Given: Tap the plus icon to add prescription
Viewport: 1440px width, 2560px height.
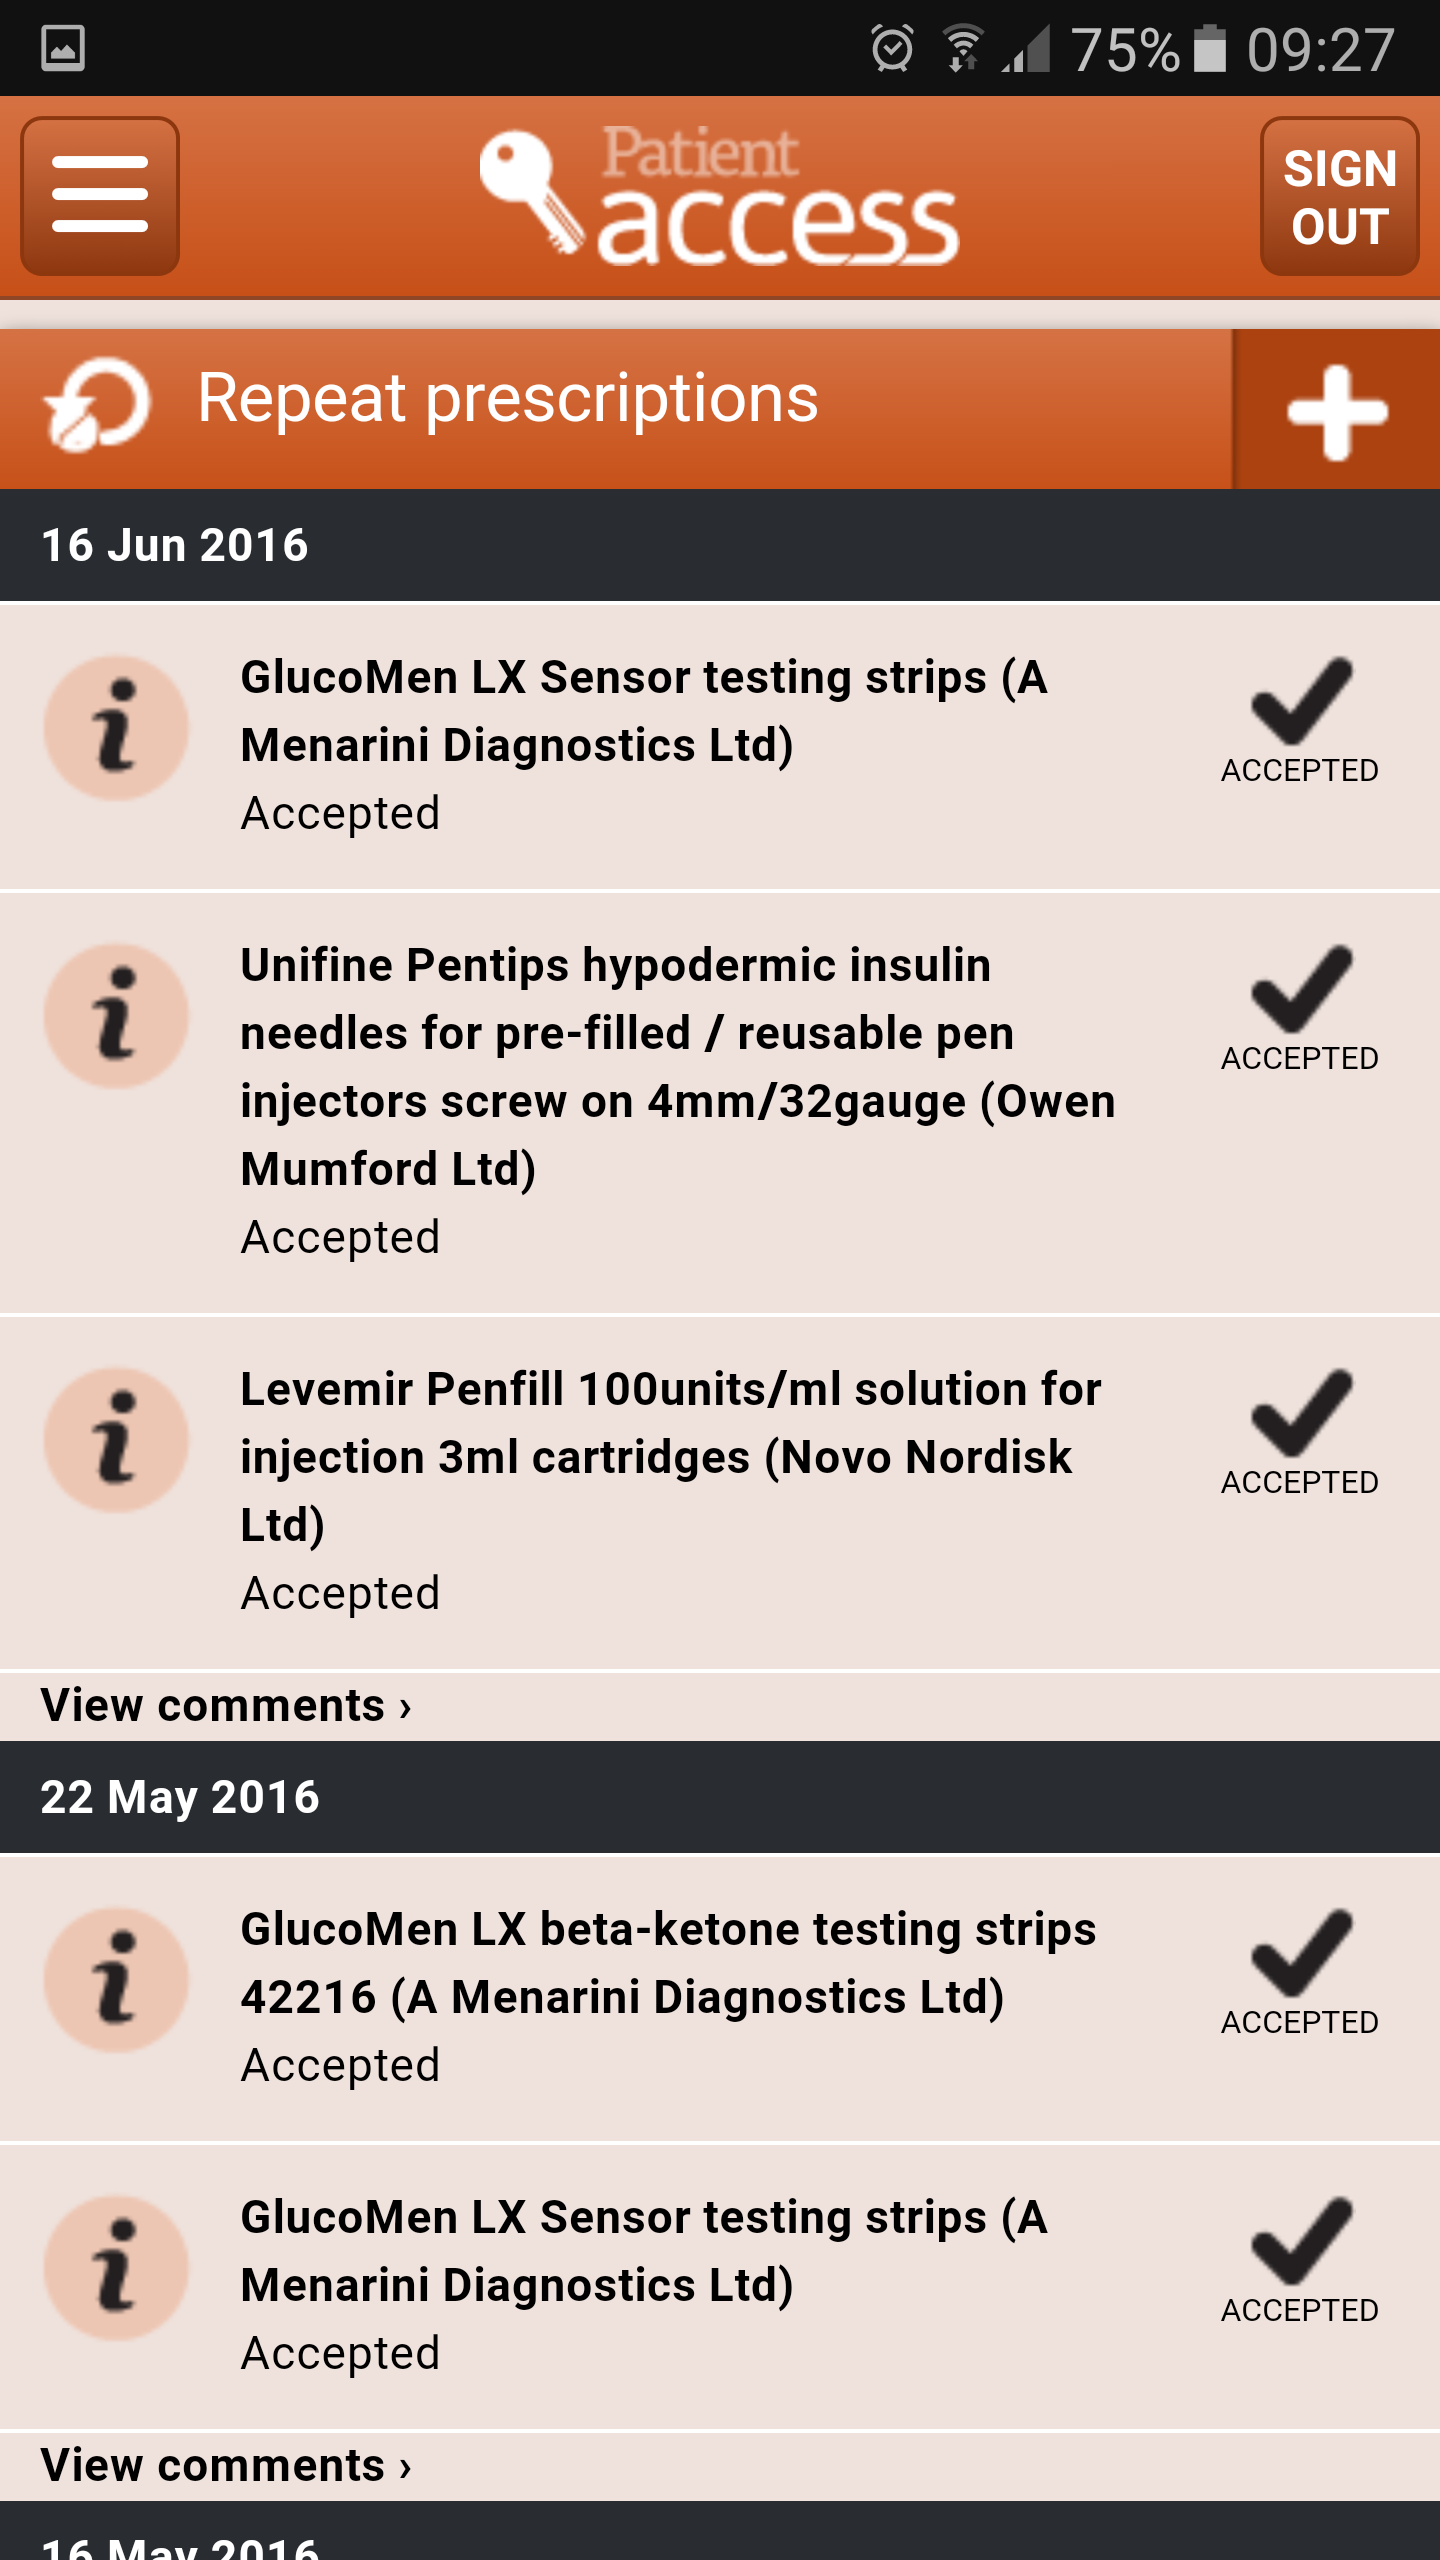Looking at the screenshot, I should 1336,410.
